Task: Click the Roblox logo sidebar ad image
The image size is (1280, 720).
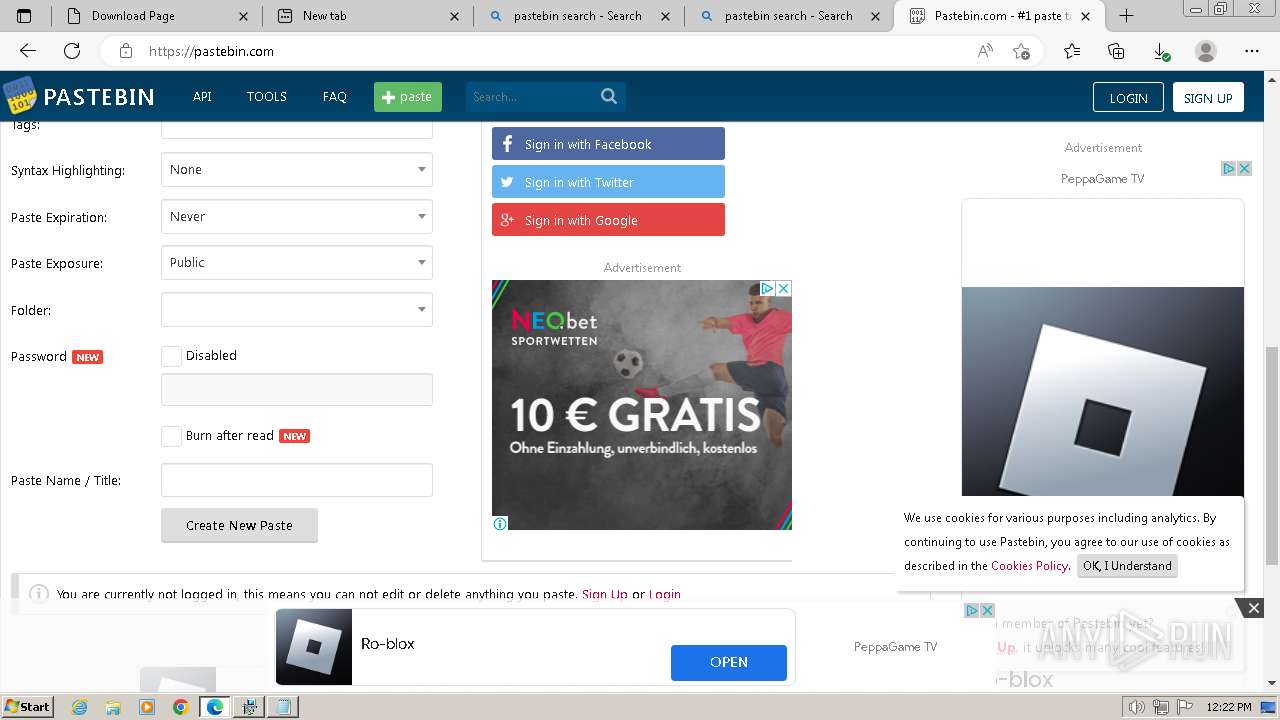Action: pos(1103,391)
